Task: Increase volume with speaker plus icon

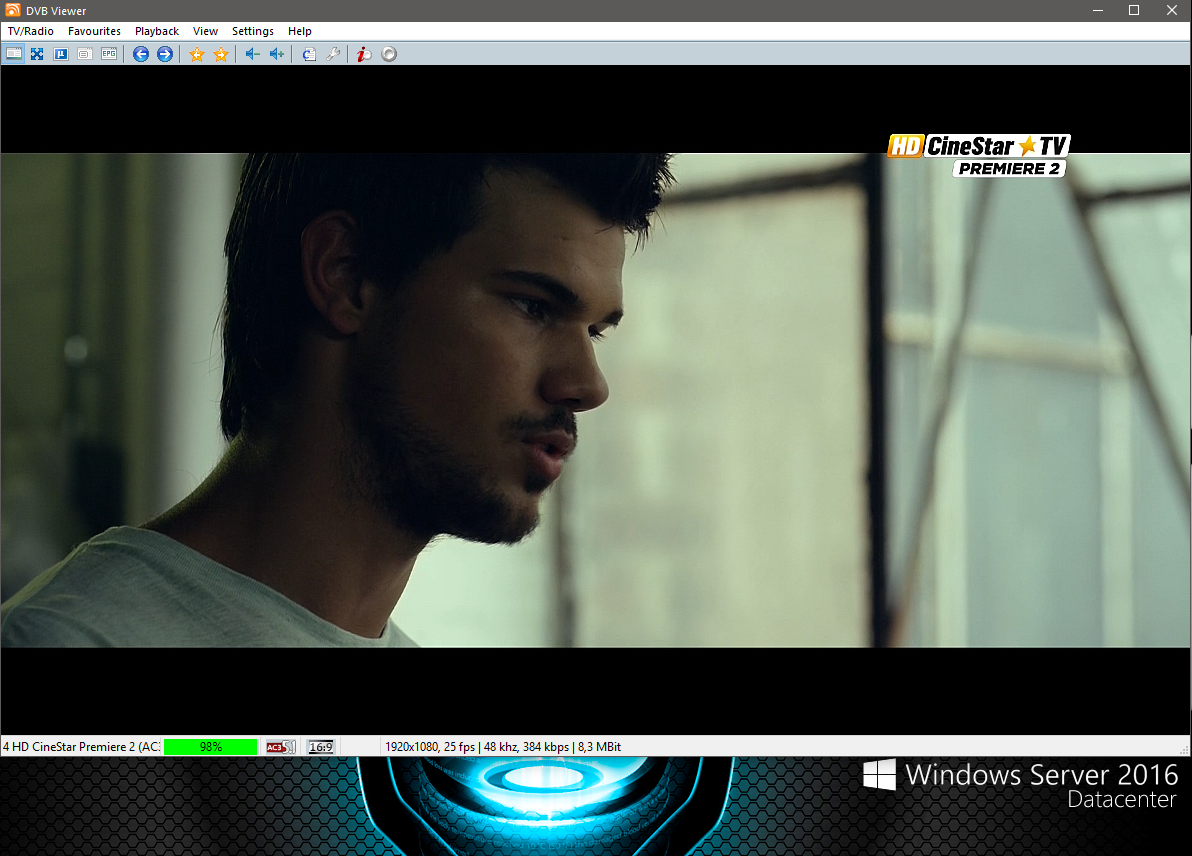Action: pos(277,54)
